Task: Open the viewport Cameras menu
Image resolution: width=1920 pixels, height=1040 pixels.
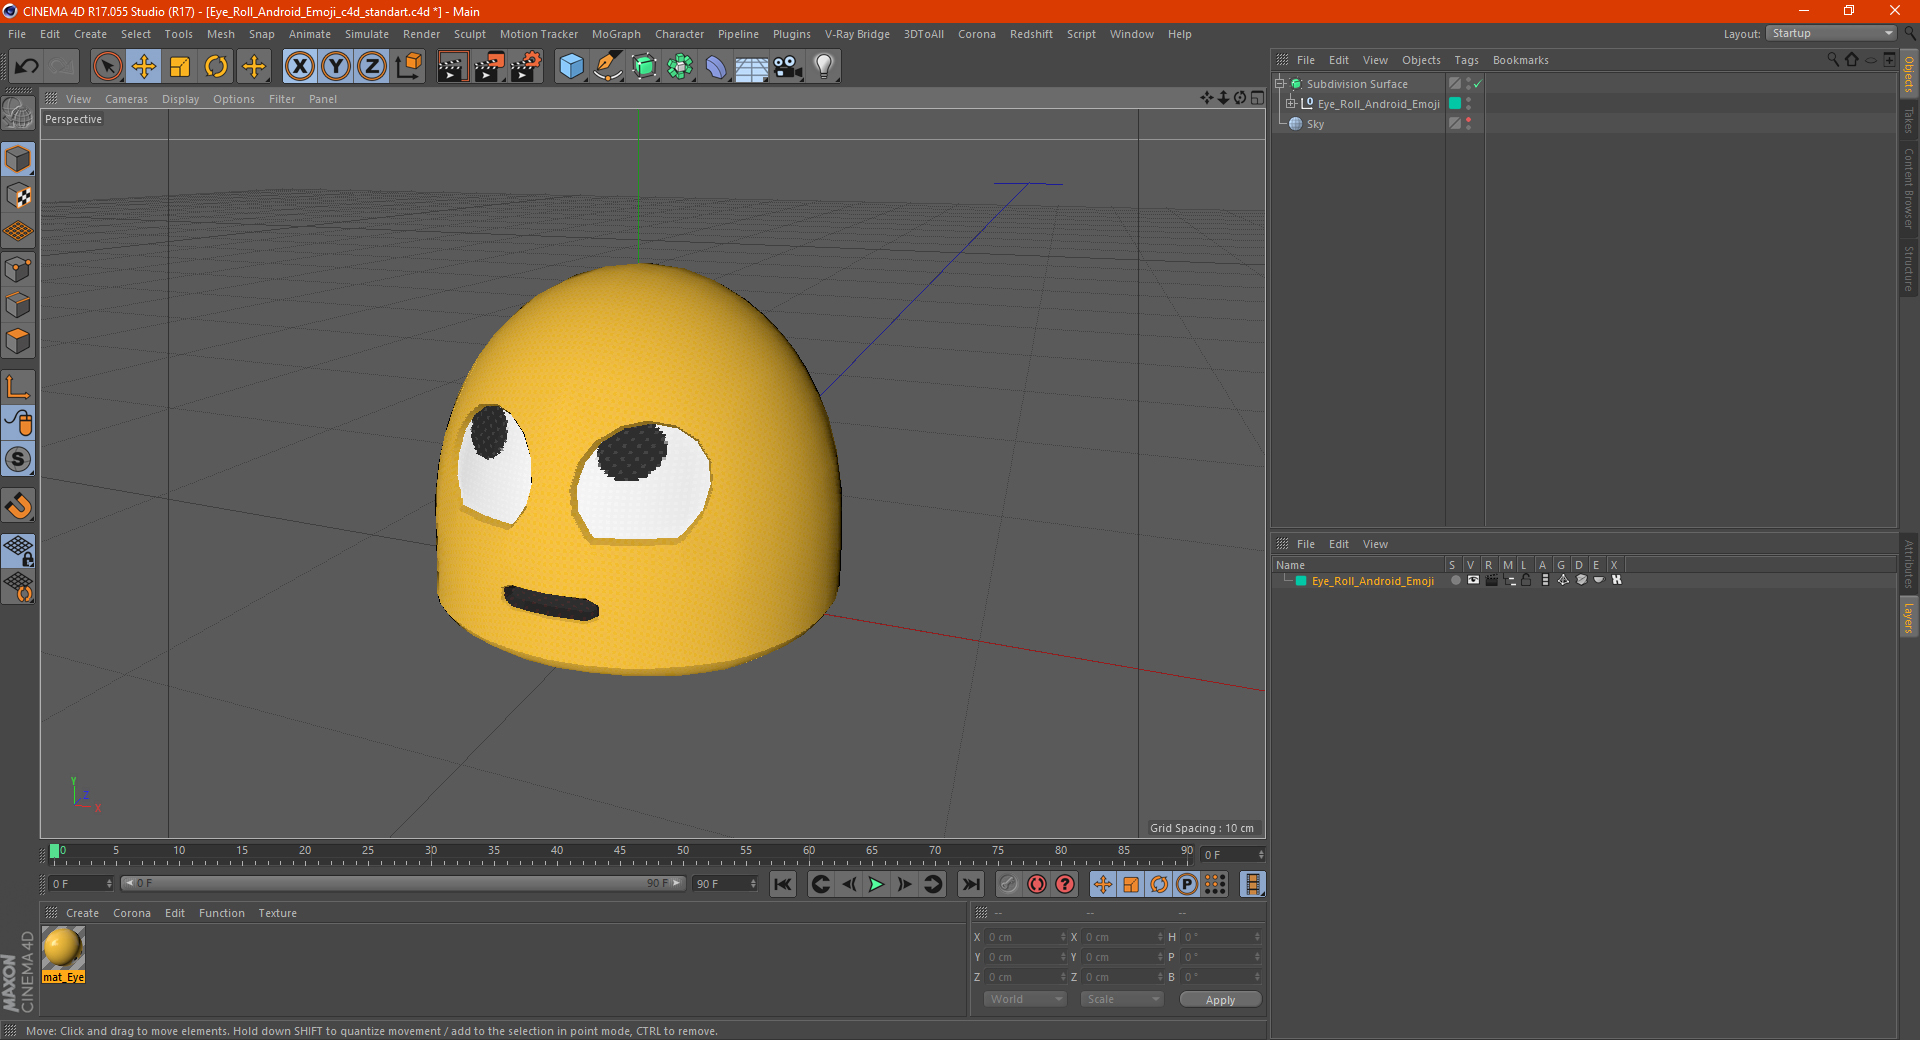Action: tap(126, 99)
